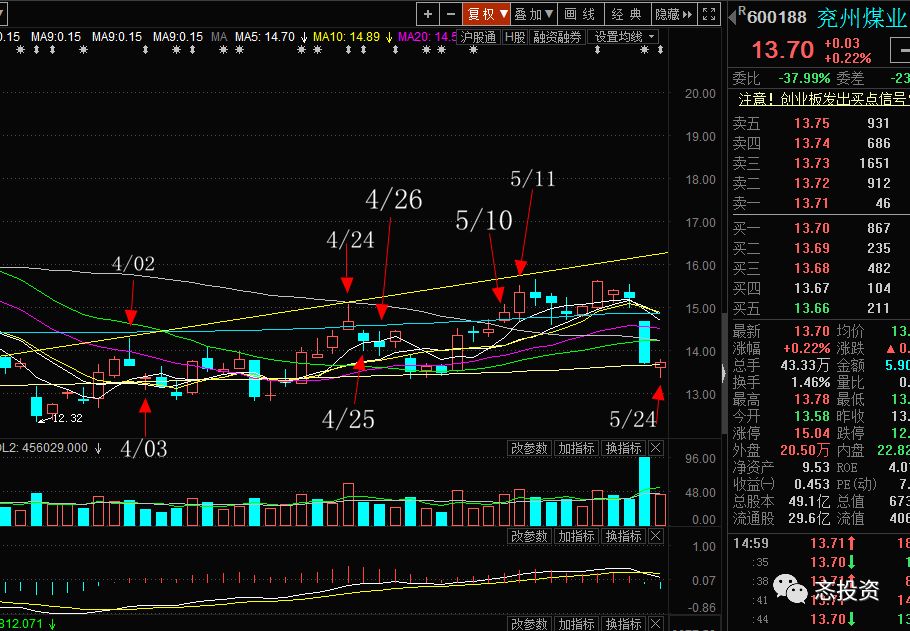Select the 买一 13.70 order row
Screen dimensions: 910x631
(818, 228)
